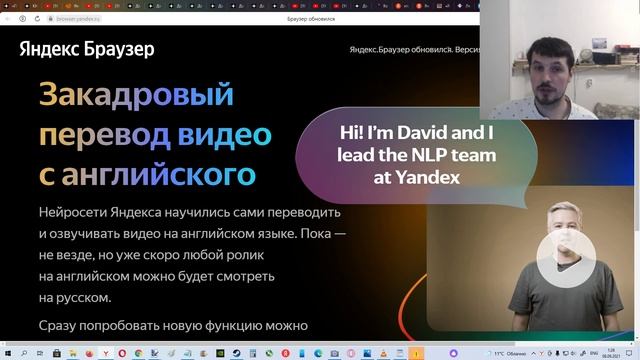Click the speech bubble 'Hi! I'm David'
This screenshot has width=640, height=360.
pyautogui.click(x=416, y=155)
